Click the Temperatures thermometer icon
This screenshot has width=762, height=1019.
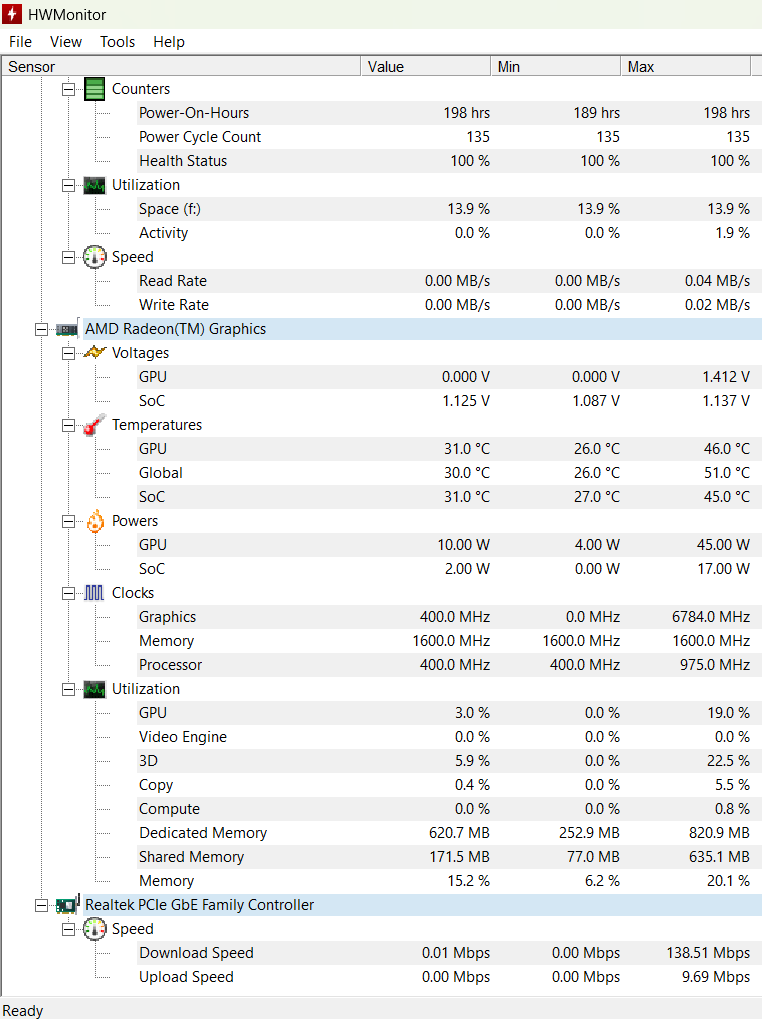[95, 425]
